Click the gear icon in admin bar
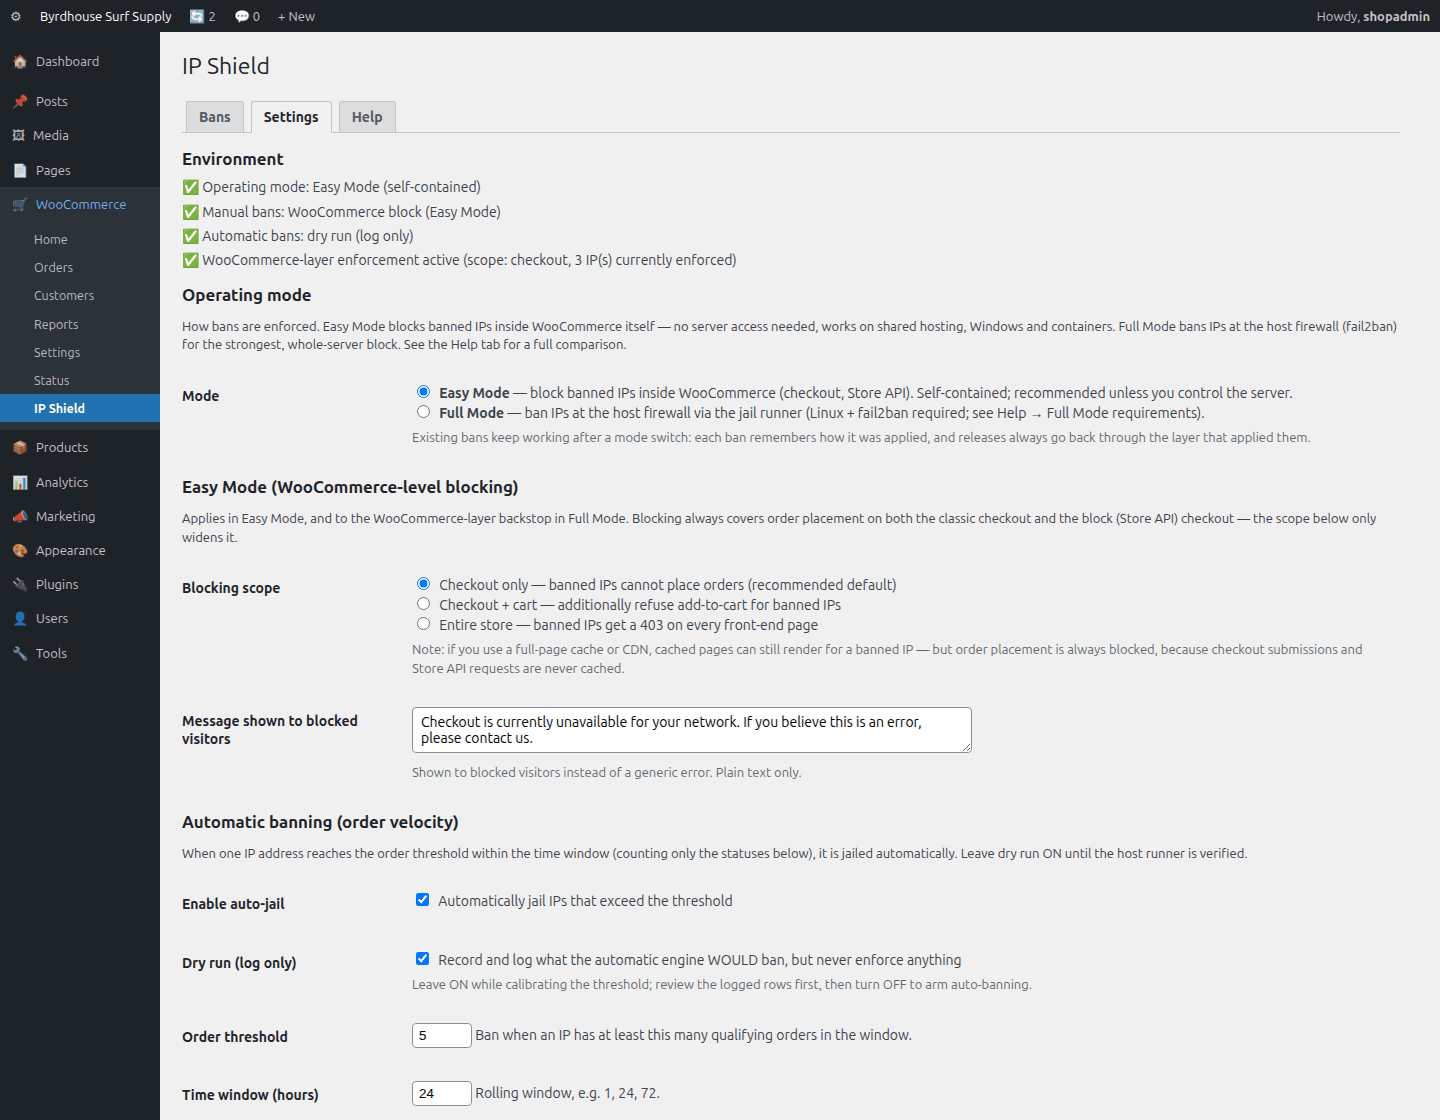 [x=16, y=16]
